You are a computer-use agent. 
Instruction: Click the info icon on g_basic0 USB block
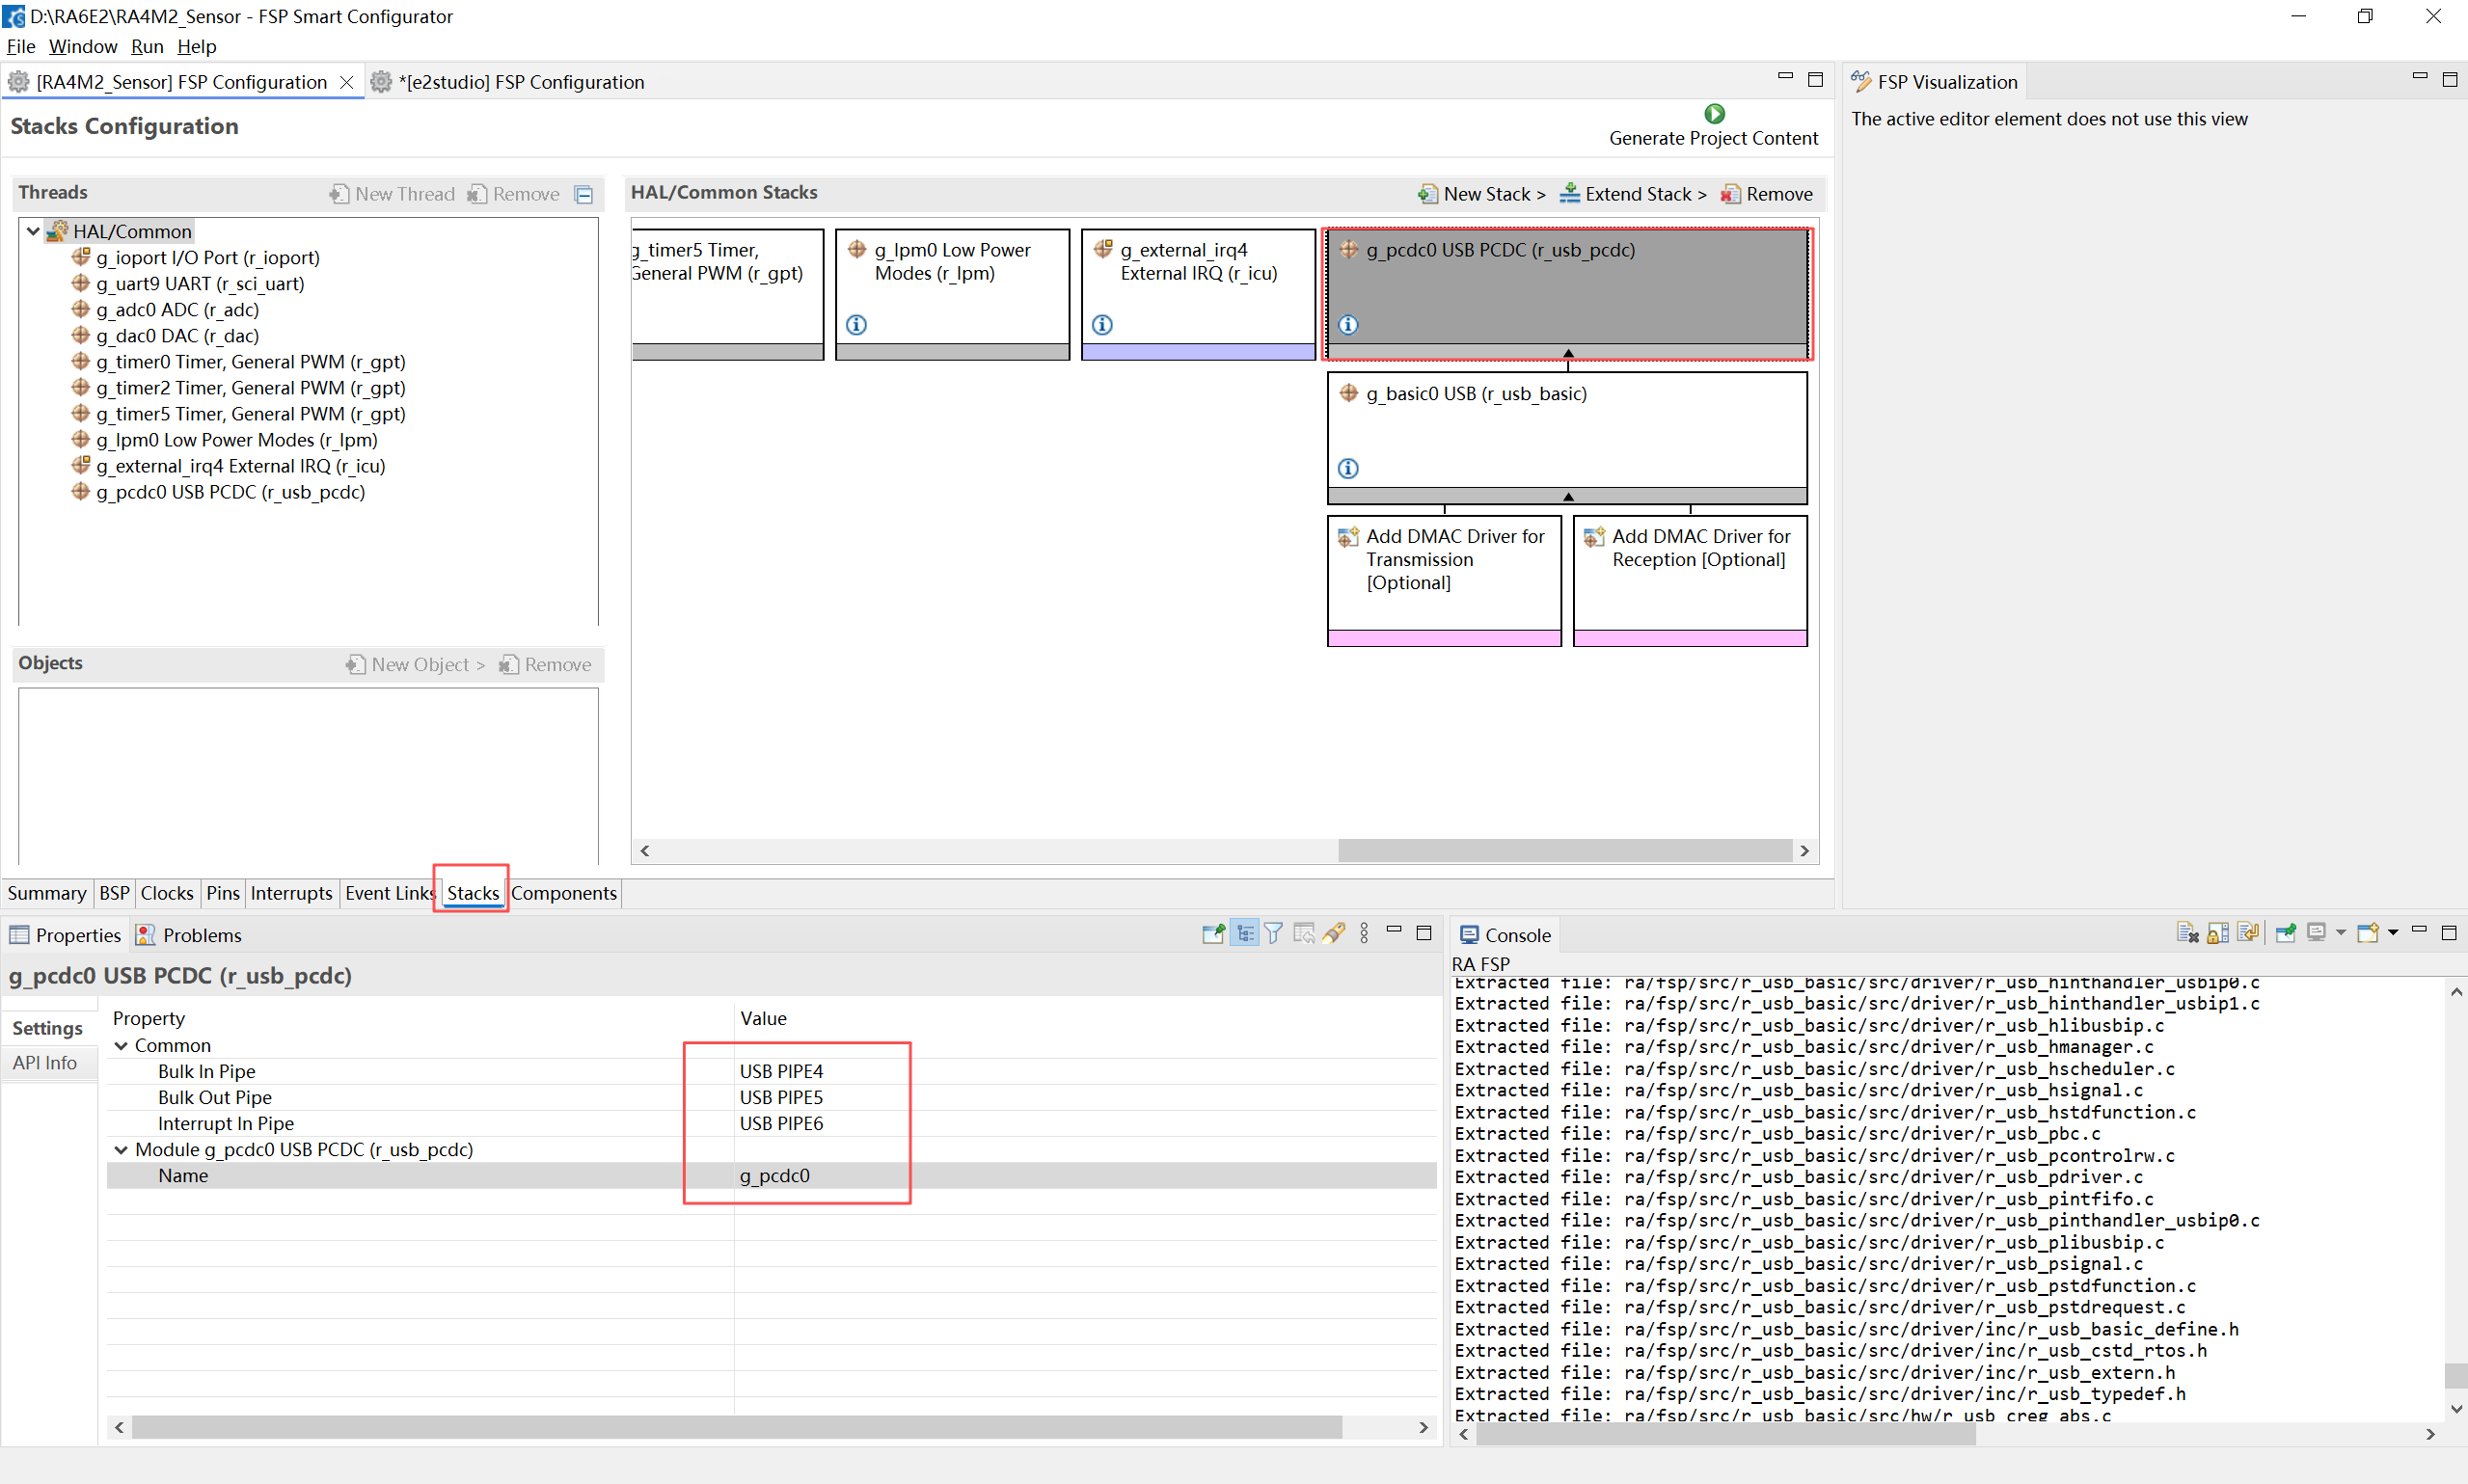tap(1348, 468)
